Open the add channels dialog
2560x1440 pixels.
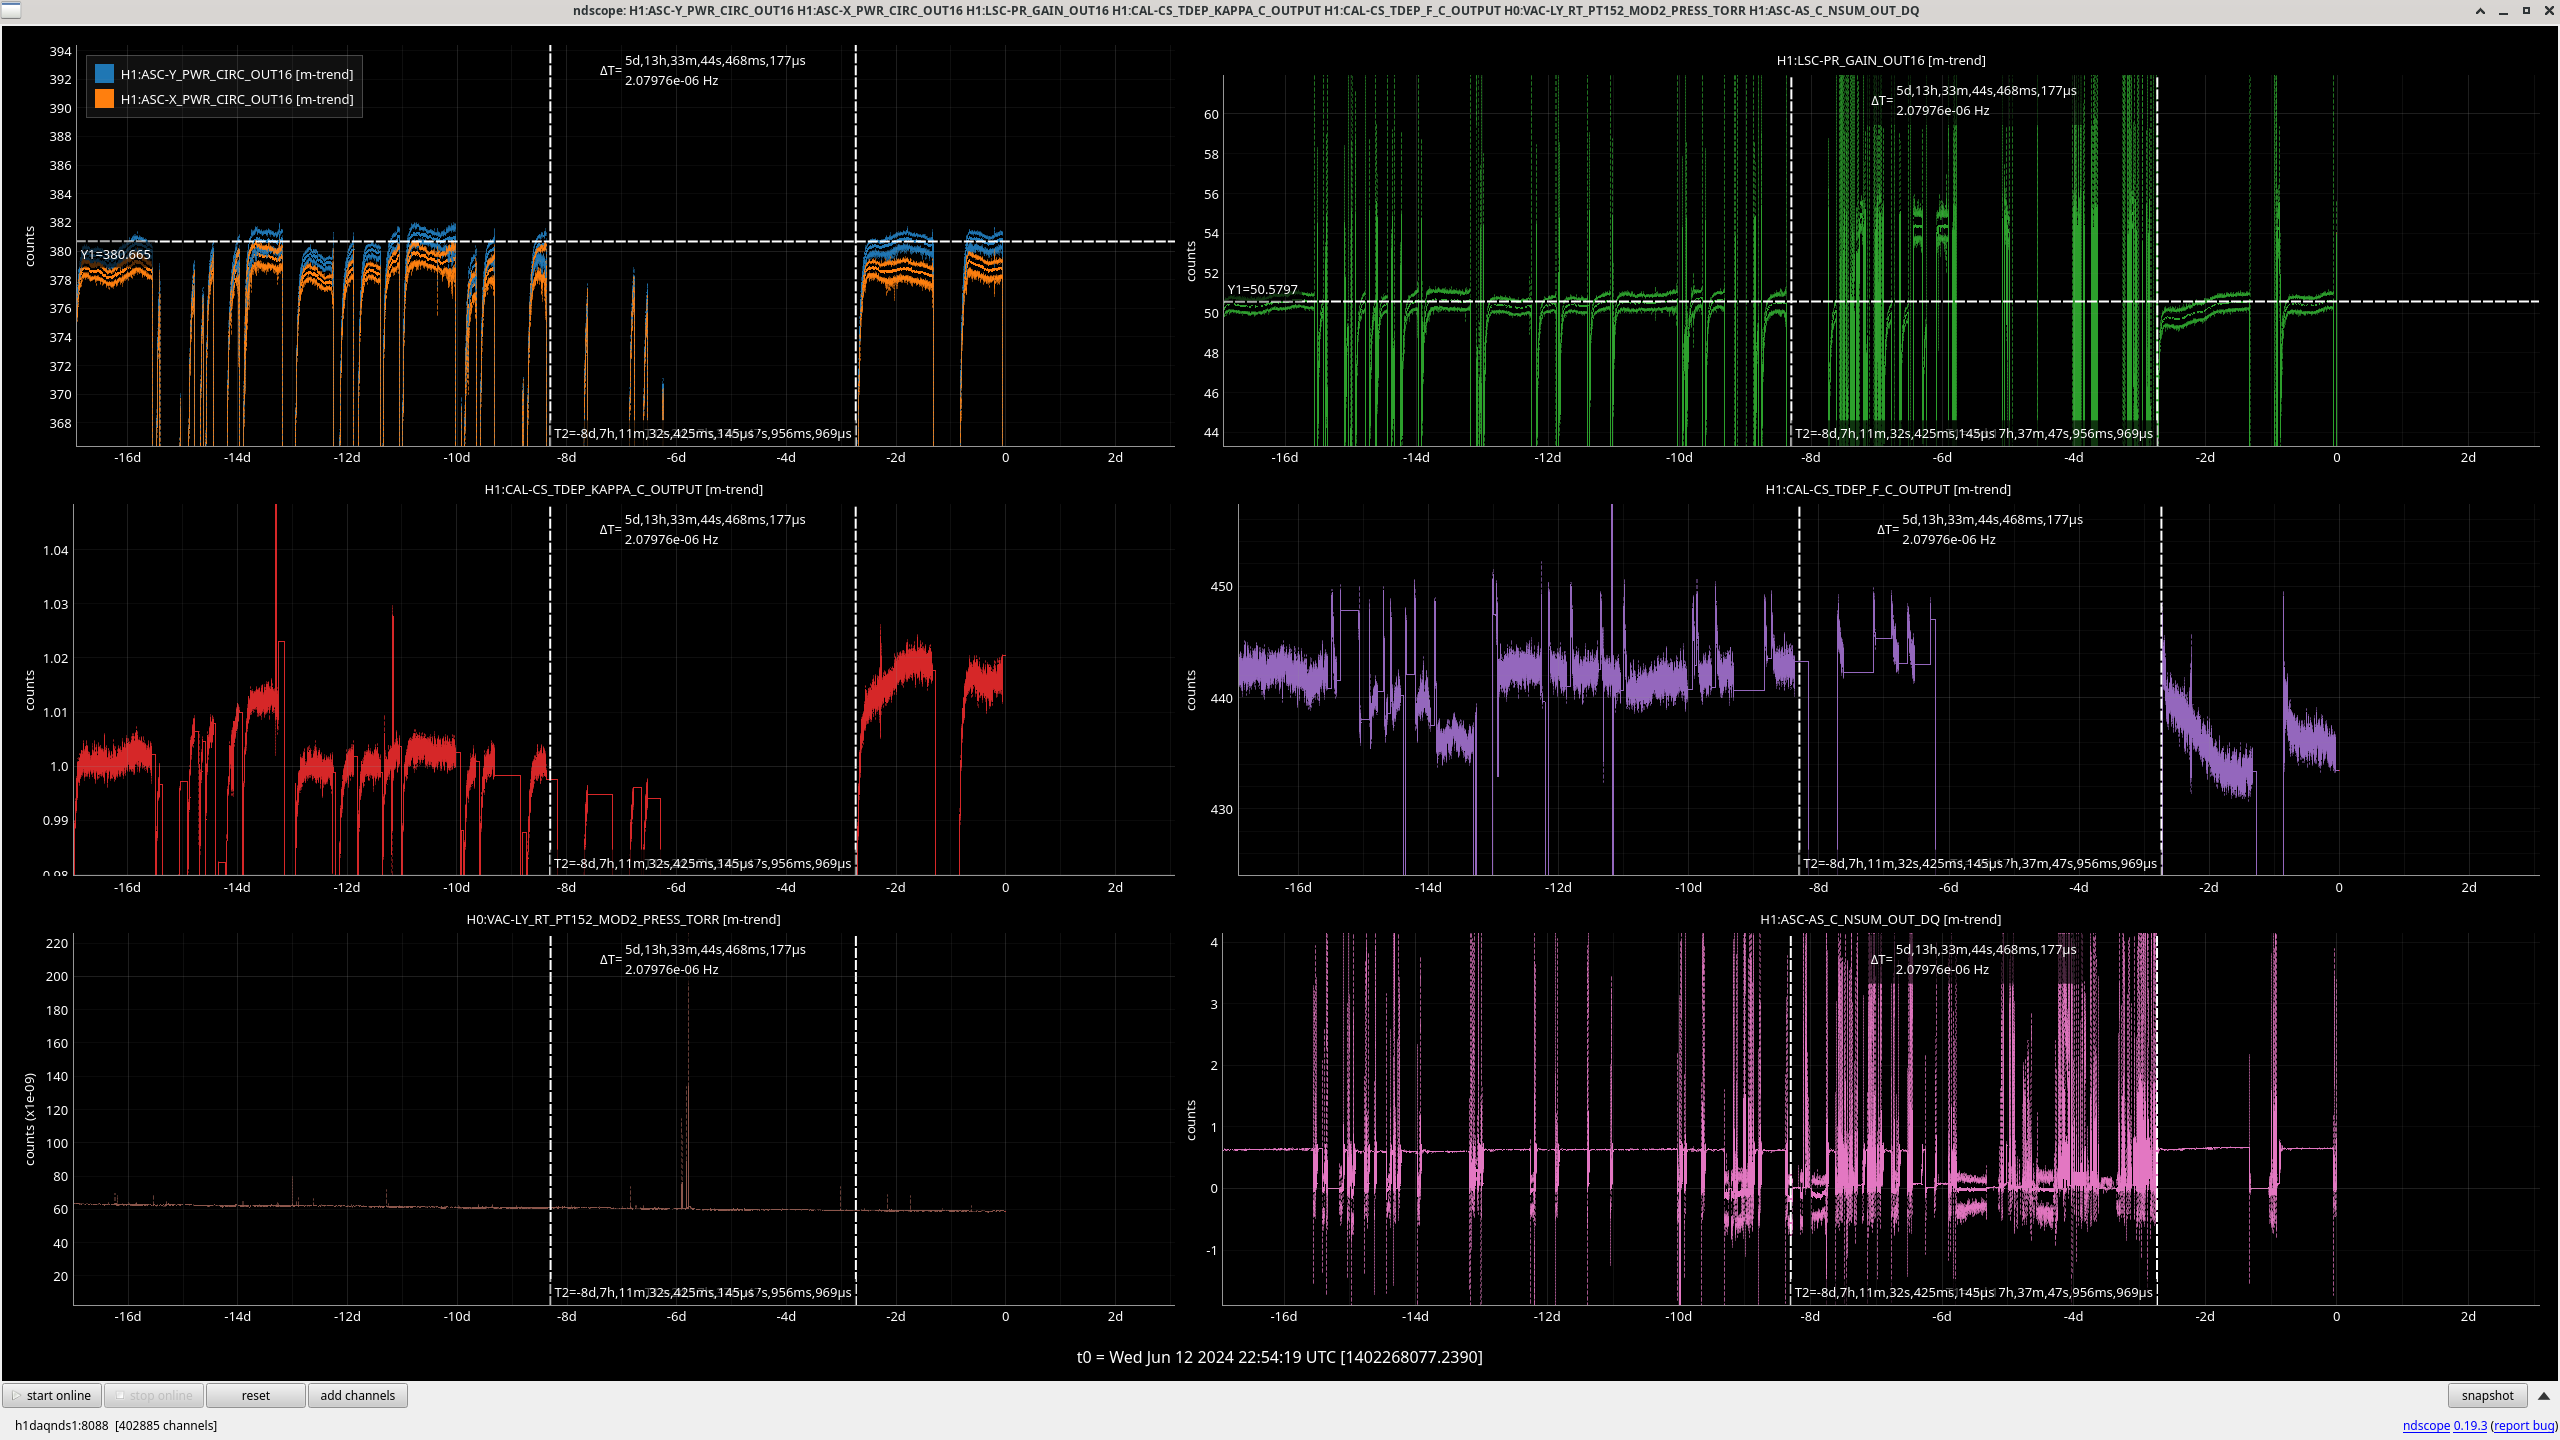358,1395
